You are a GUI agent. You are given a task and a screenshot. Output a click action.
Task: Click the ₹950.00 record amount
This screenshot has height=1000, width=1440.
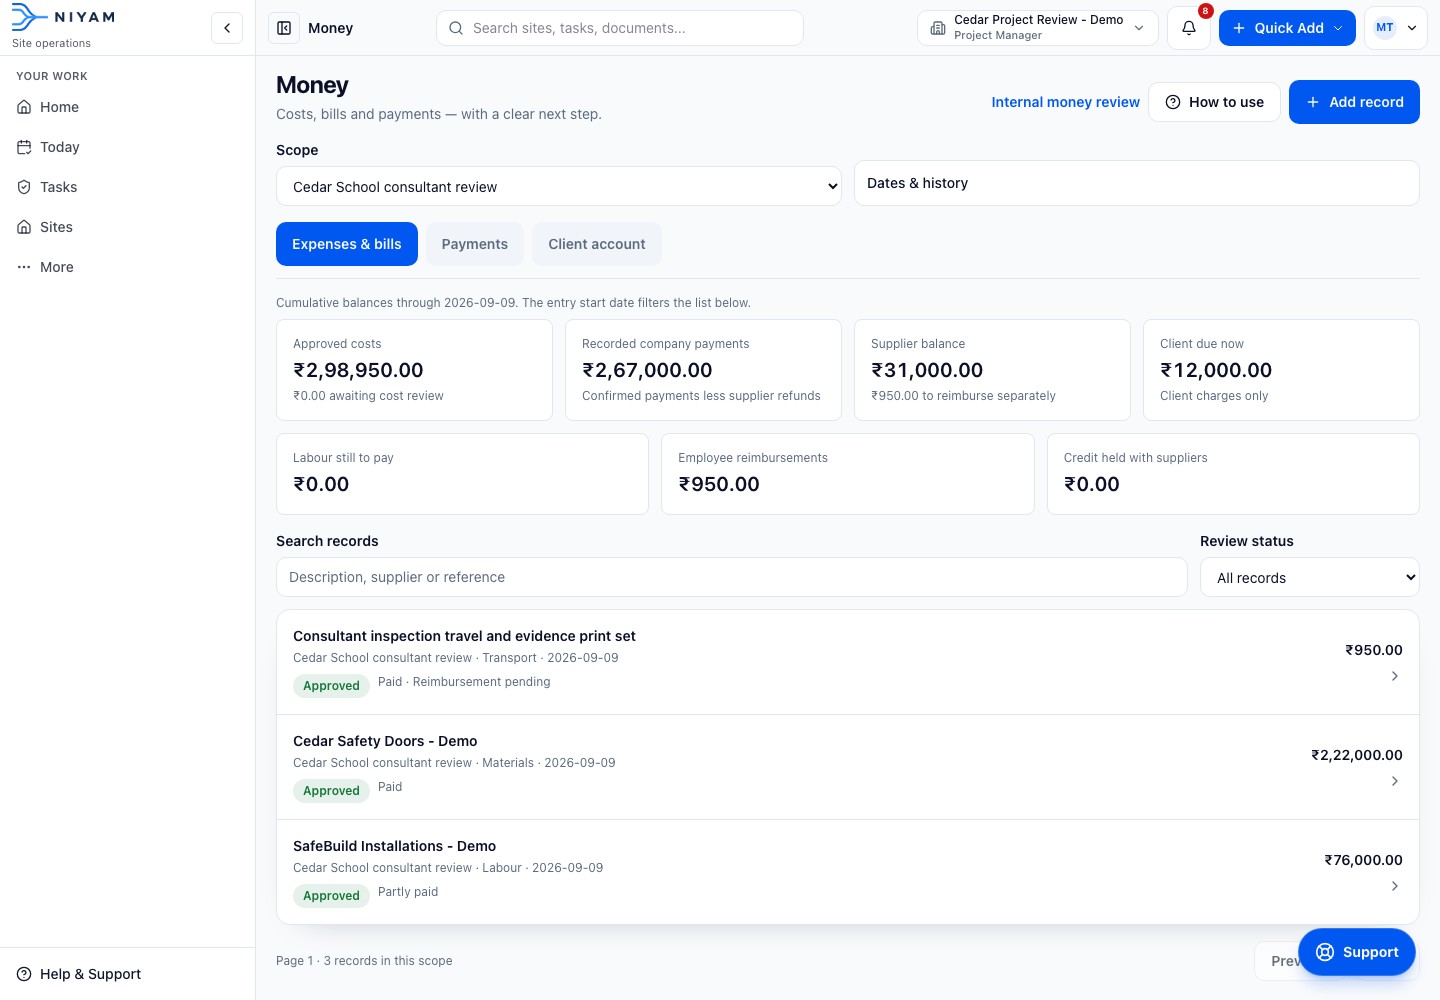1373,650
